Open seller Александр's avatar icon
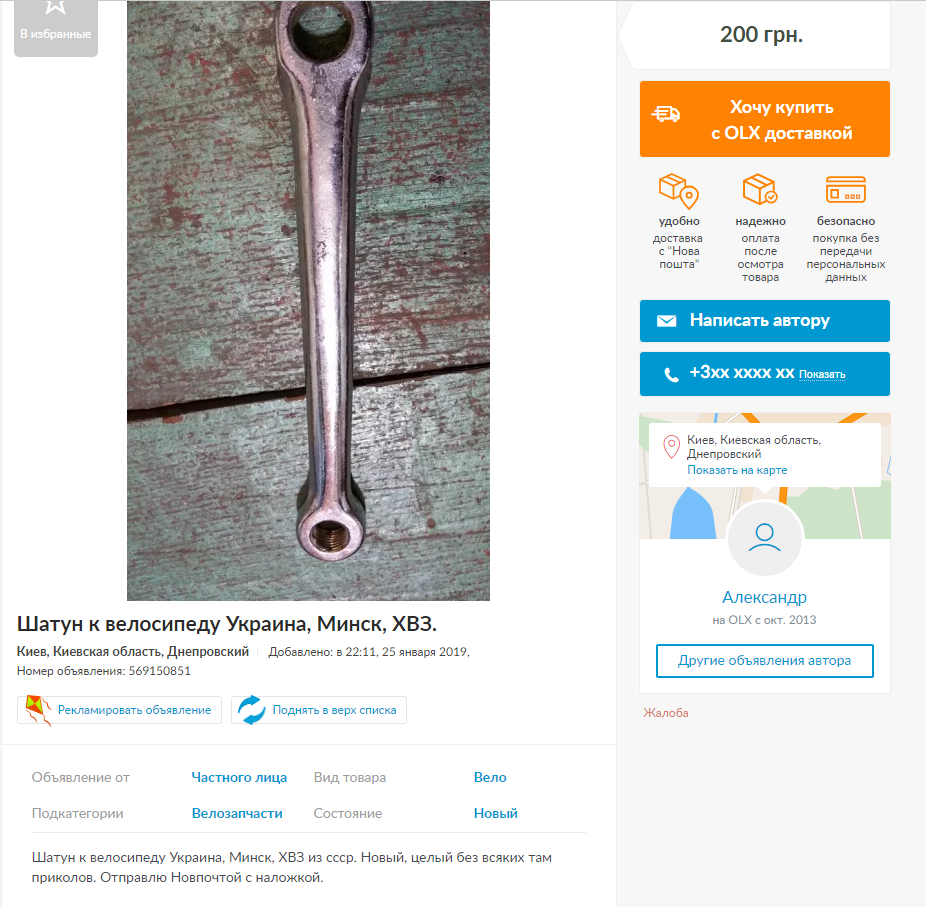 764,538
